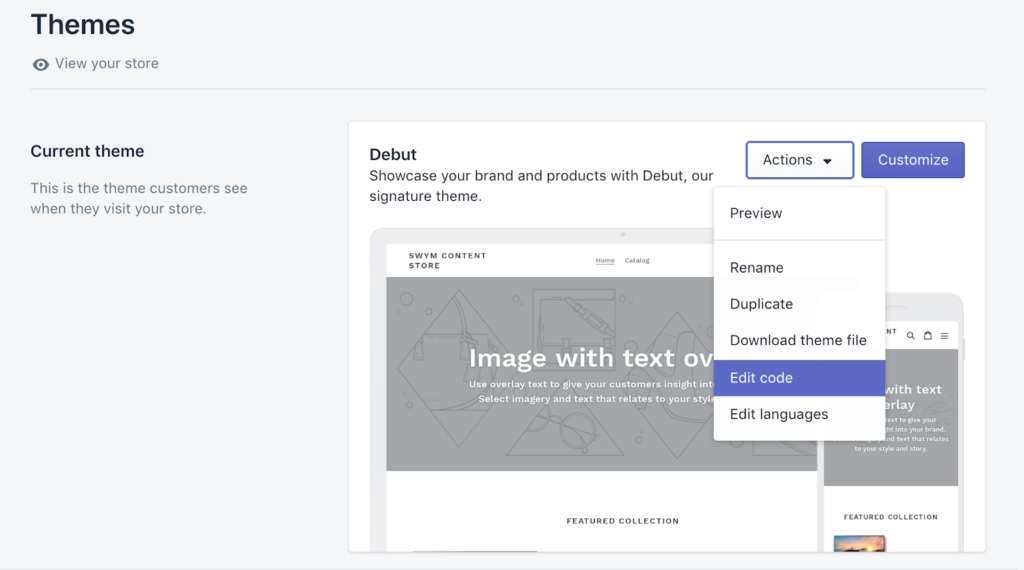Click the product thumbnail in mobile preview
The width and height of the screenshot is (1024, 570).
[x=859, y=544]
